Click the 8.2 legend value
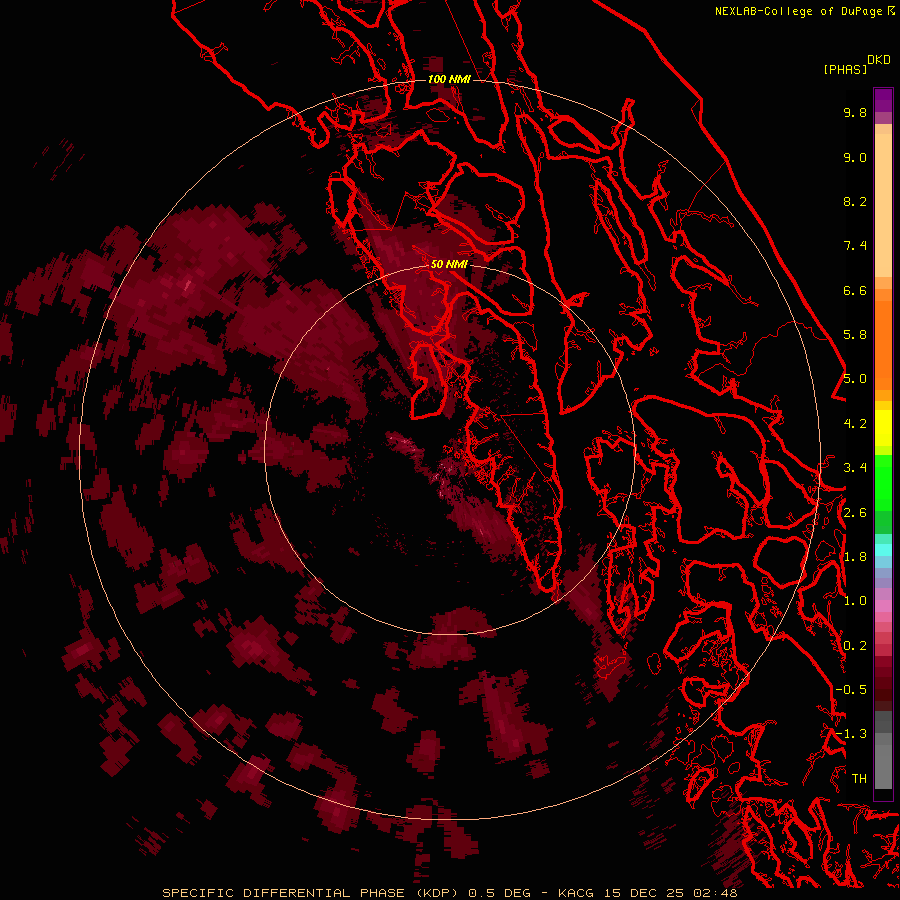Viewport: 900px width, 900px height. click(x=855, y=201)
